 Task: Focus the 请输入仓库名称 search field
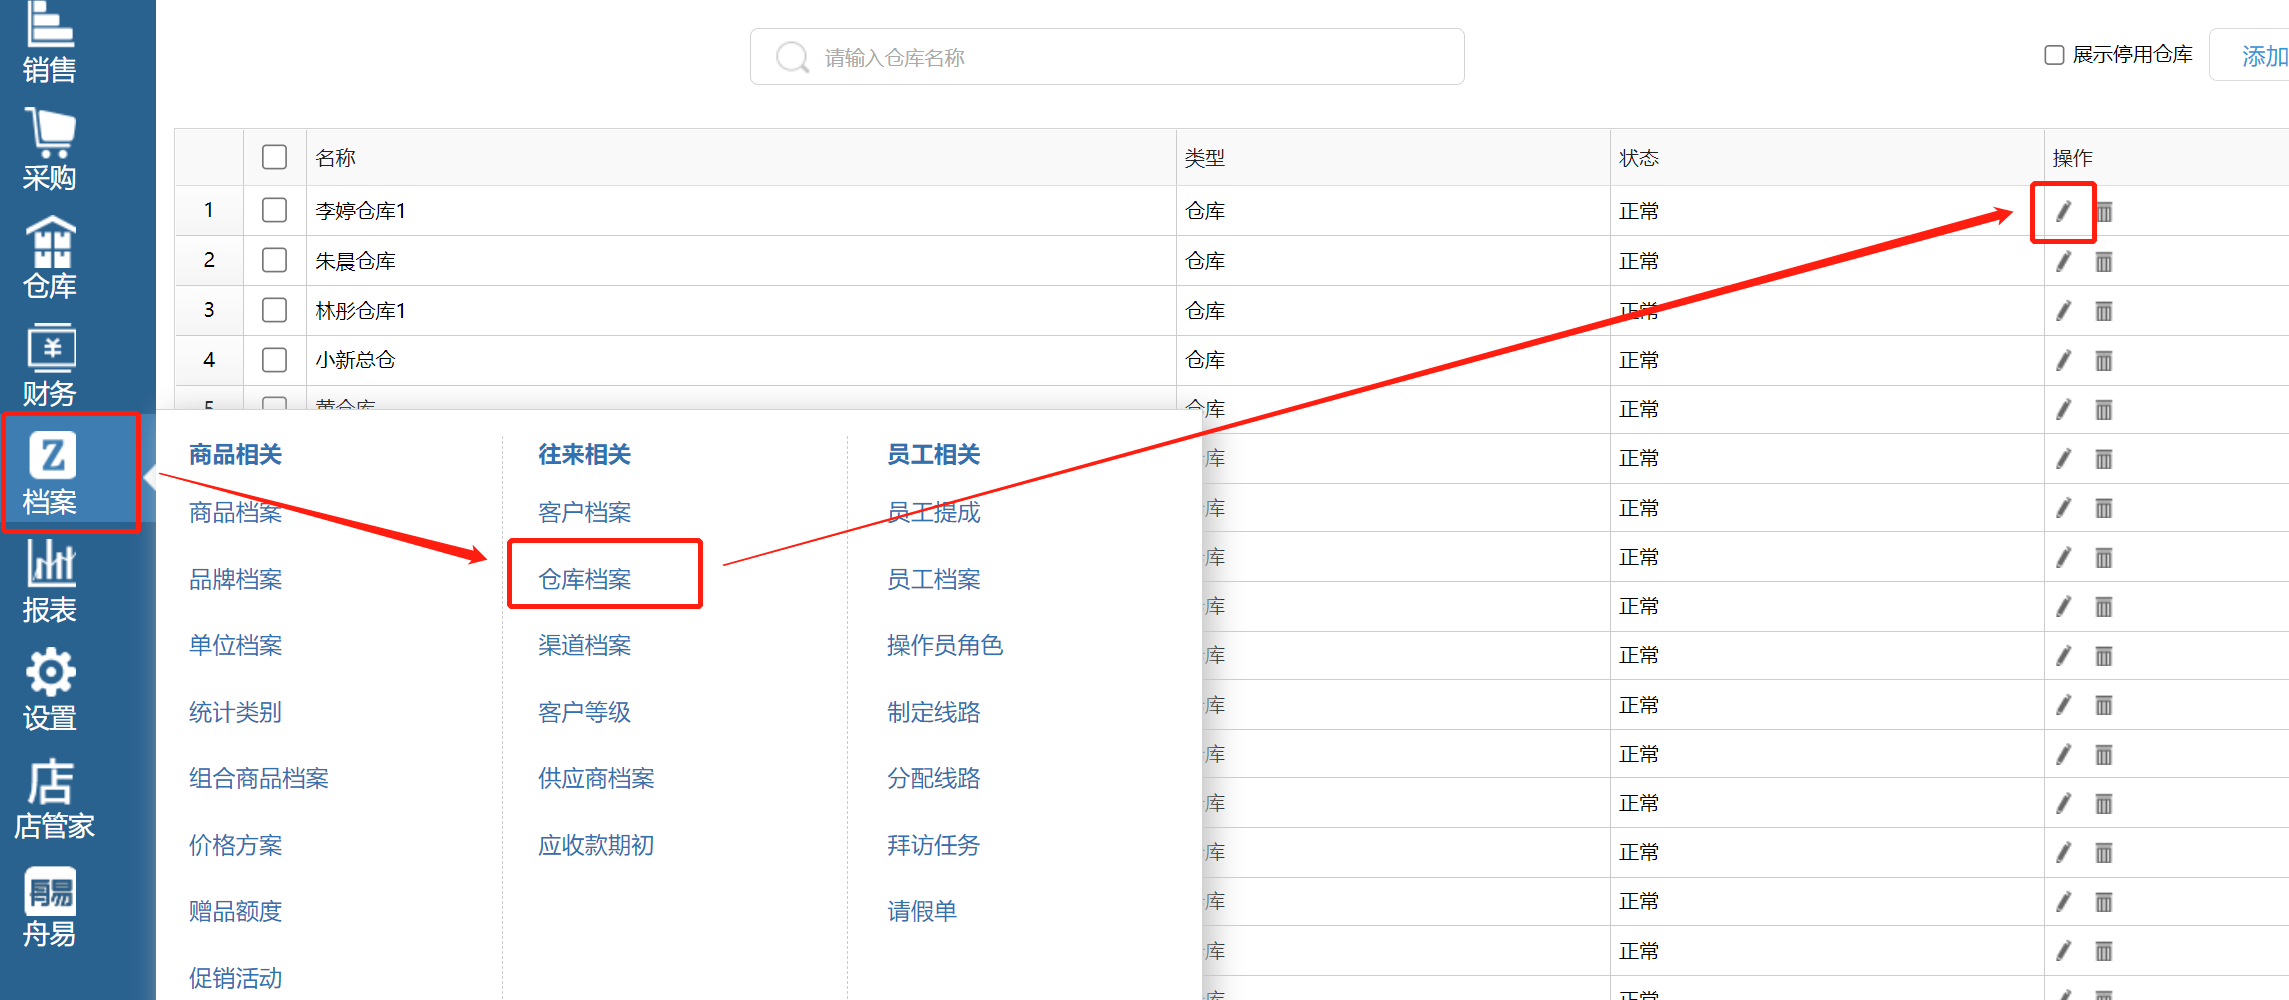1107,57
